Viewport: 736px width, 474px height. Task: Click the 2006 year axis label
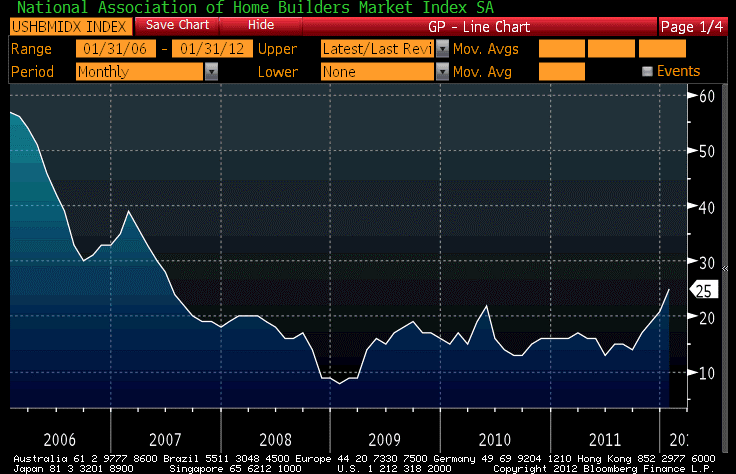pos(60,440)
